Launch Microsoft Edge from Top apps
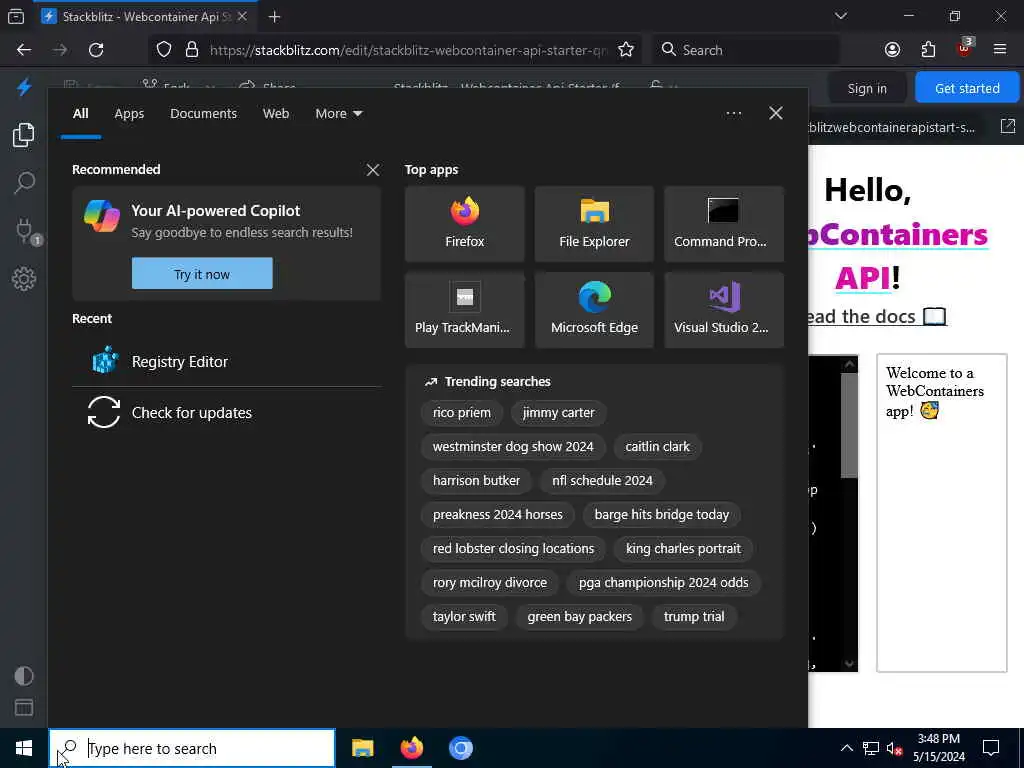Screen dimensions: 1024x768 point(594,310)
